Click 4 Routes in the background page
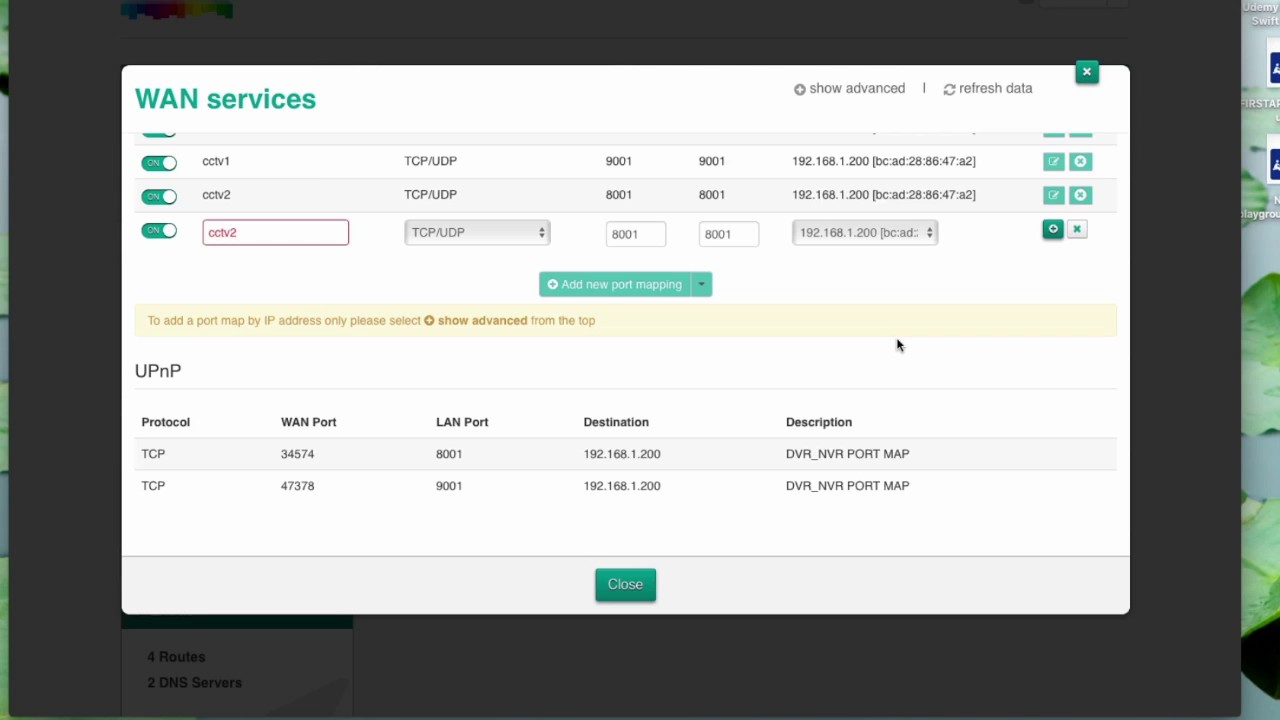 (x=176, y=657)
